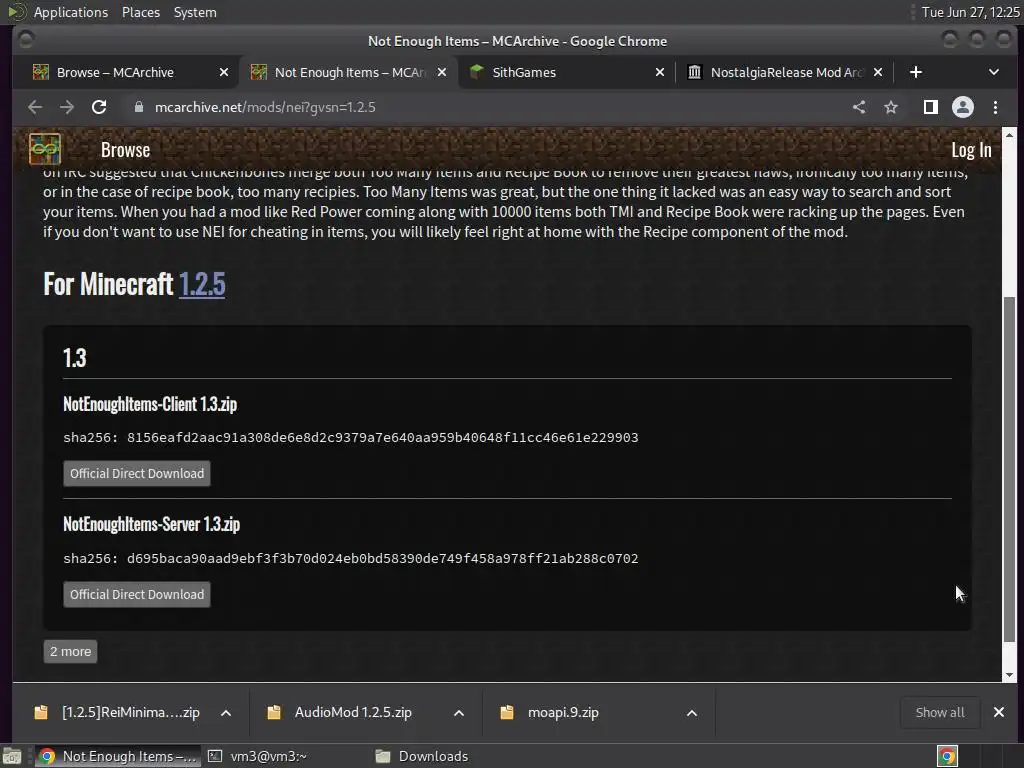Expand options for AudioMod 1.2.5.zip download

[459, 713]
